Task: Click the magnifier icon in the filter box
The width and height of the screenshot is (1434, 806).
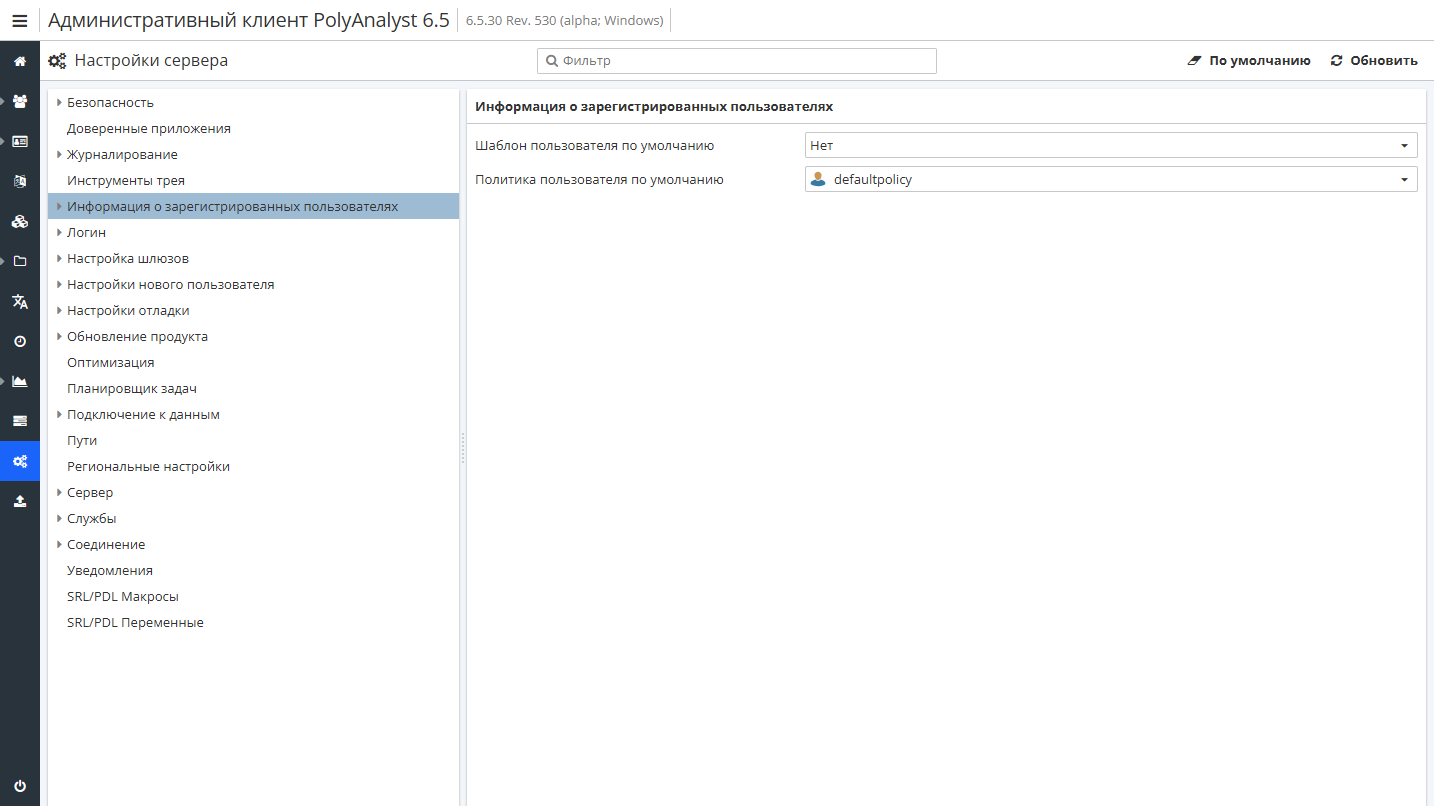Action: point(551,61)
